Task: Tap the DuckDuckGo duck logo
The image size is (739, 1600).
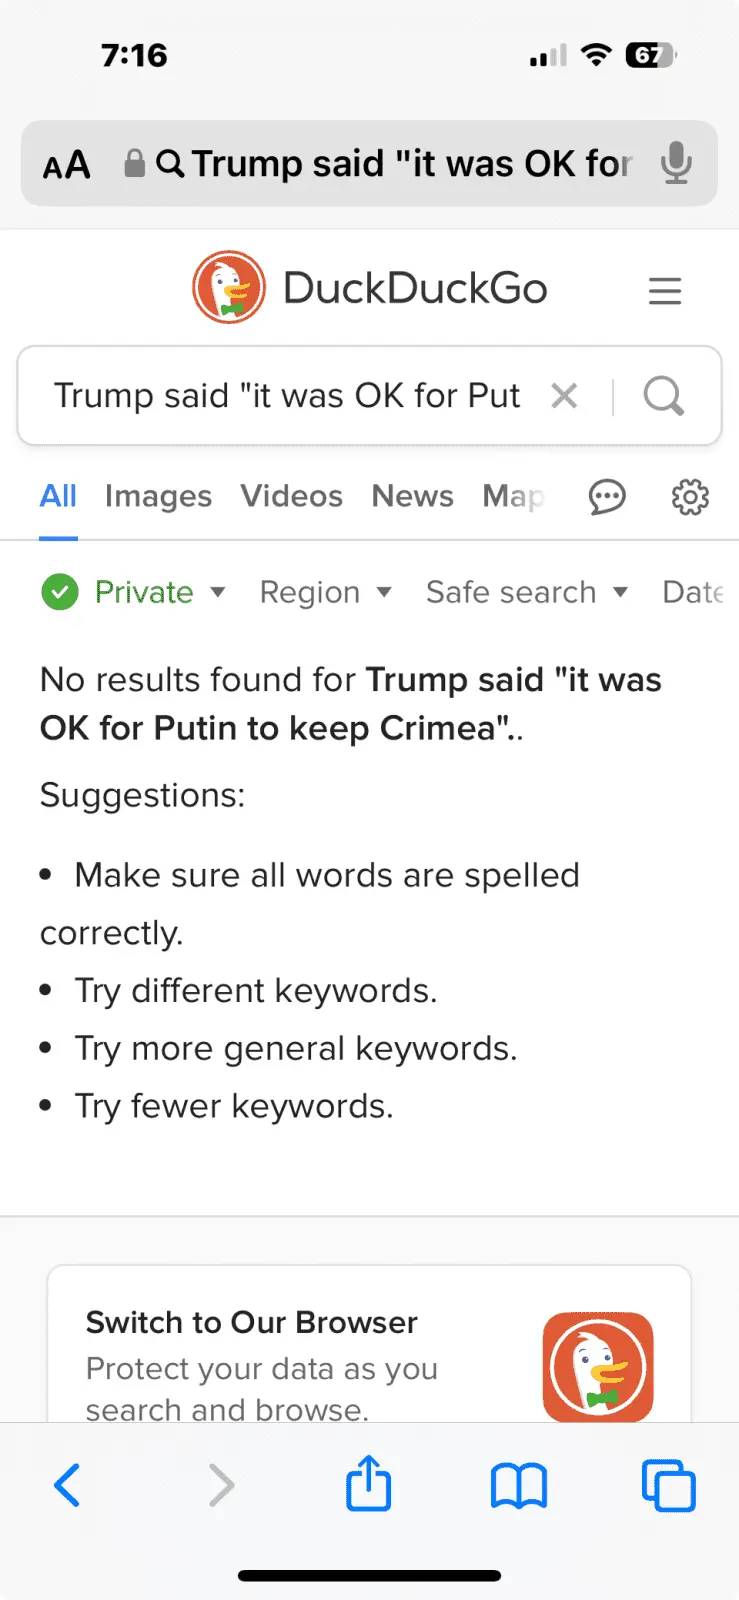Action: pyautogui.click(x=229, y=288)
